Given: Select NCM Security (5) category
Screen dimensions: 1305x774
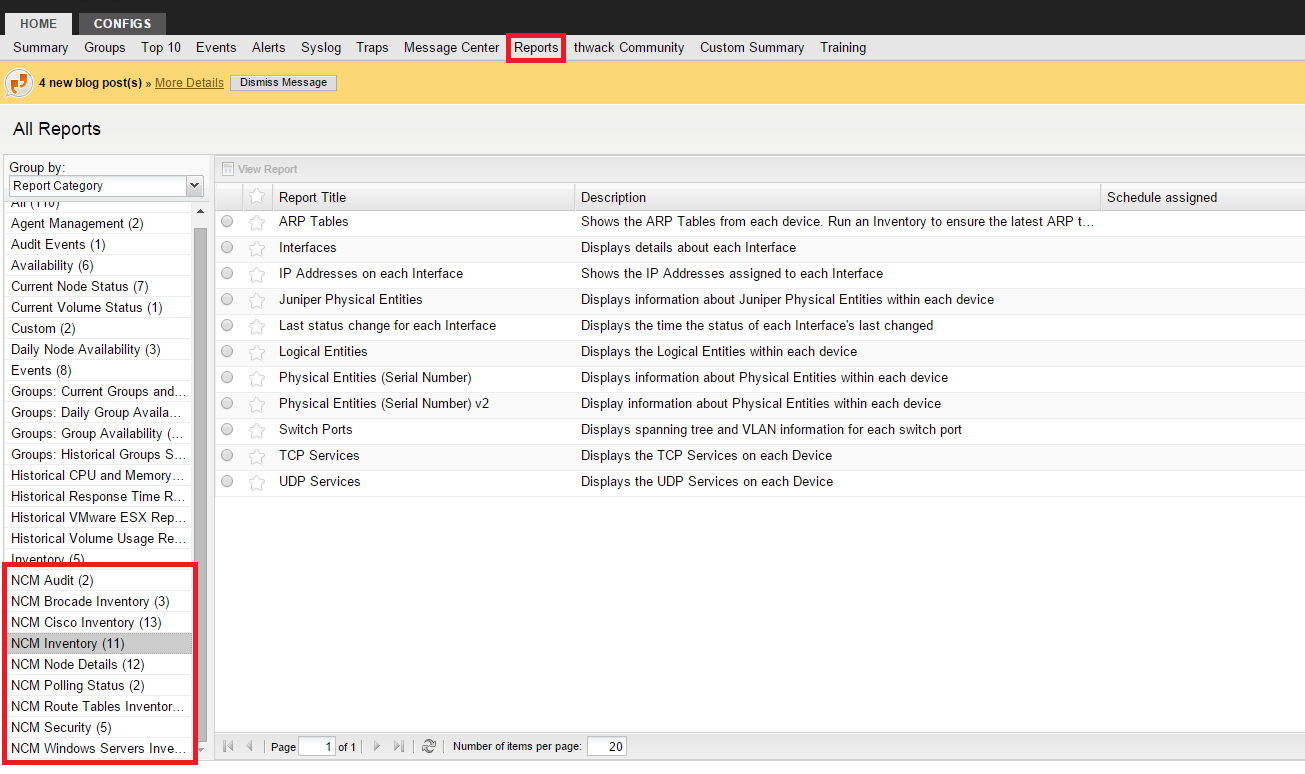Looking at the screenshot, I should (99, 728).
